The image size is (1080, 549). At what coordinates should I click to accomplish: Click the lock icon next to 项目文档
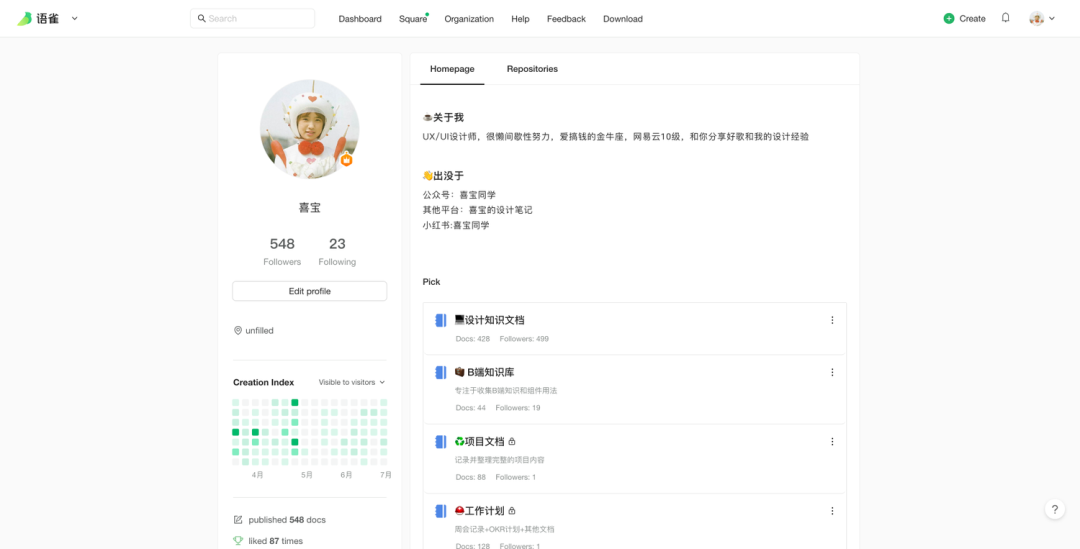point(512,442)
